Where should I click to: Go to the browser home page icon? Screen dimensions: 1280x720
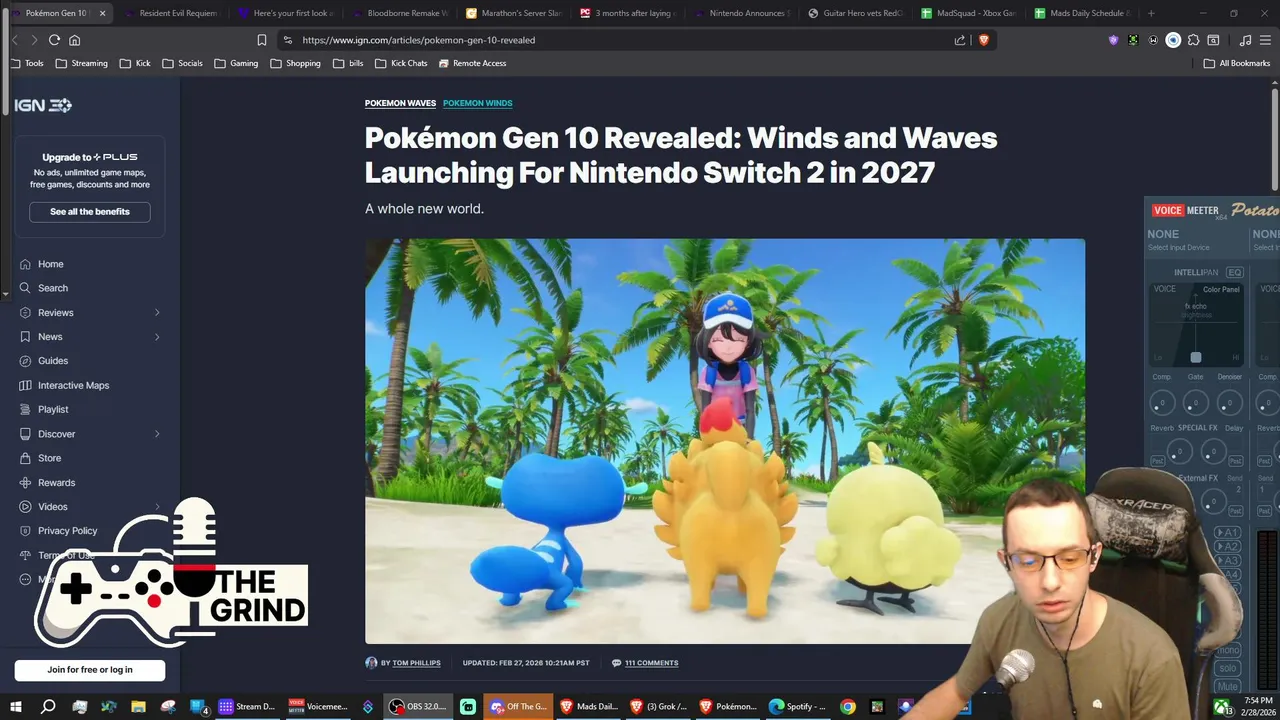74,40
